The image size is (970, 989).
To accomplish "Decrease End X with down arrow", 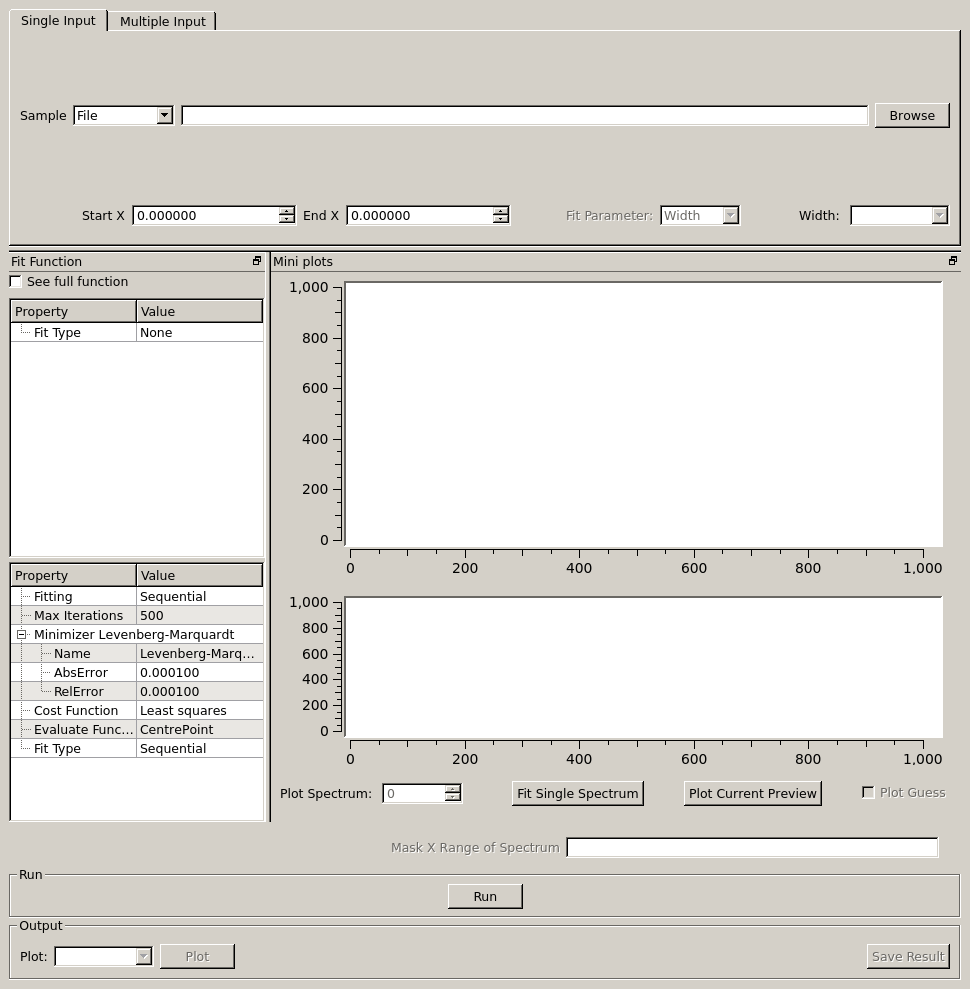I will coord(501,220).
